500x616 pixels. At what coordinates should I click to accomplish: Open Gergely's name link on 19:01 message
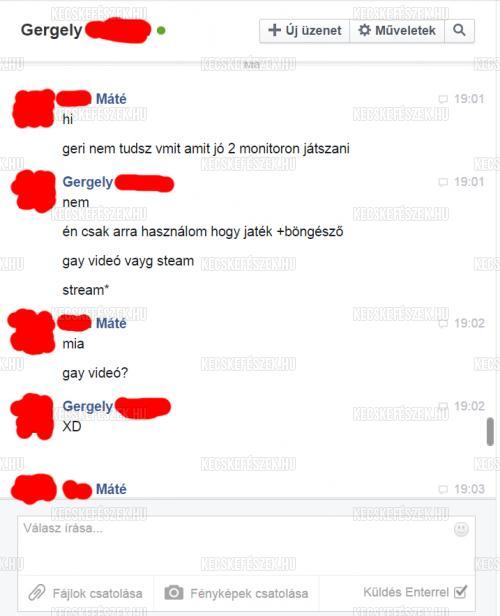pyautogui.click(x=88, y=182)
